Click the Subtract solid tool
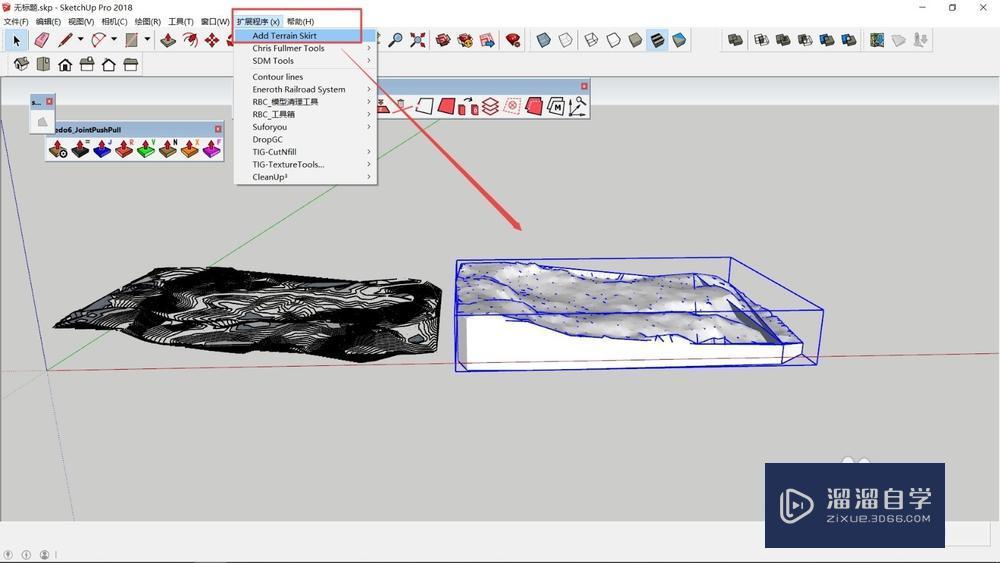This screenshot has height=563, width=1000. (805, 40)
